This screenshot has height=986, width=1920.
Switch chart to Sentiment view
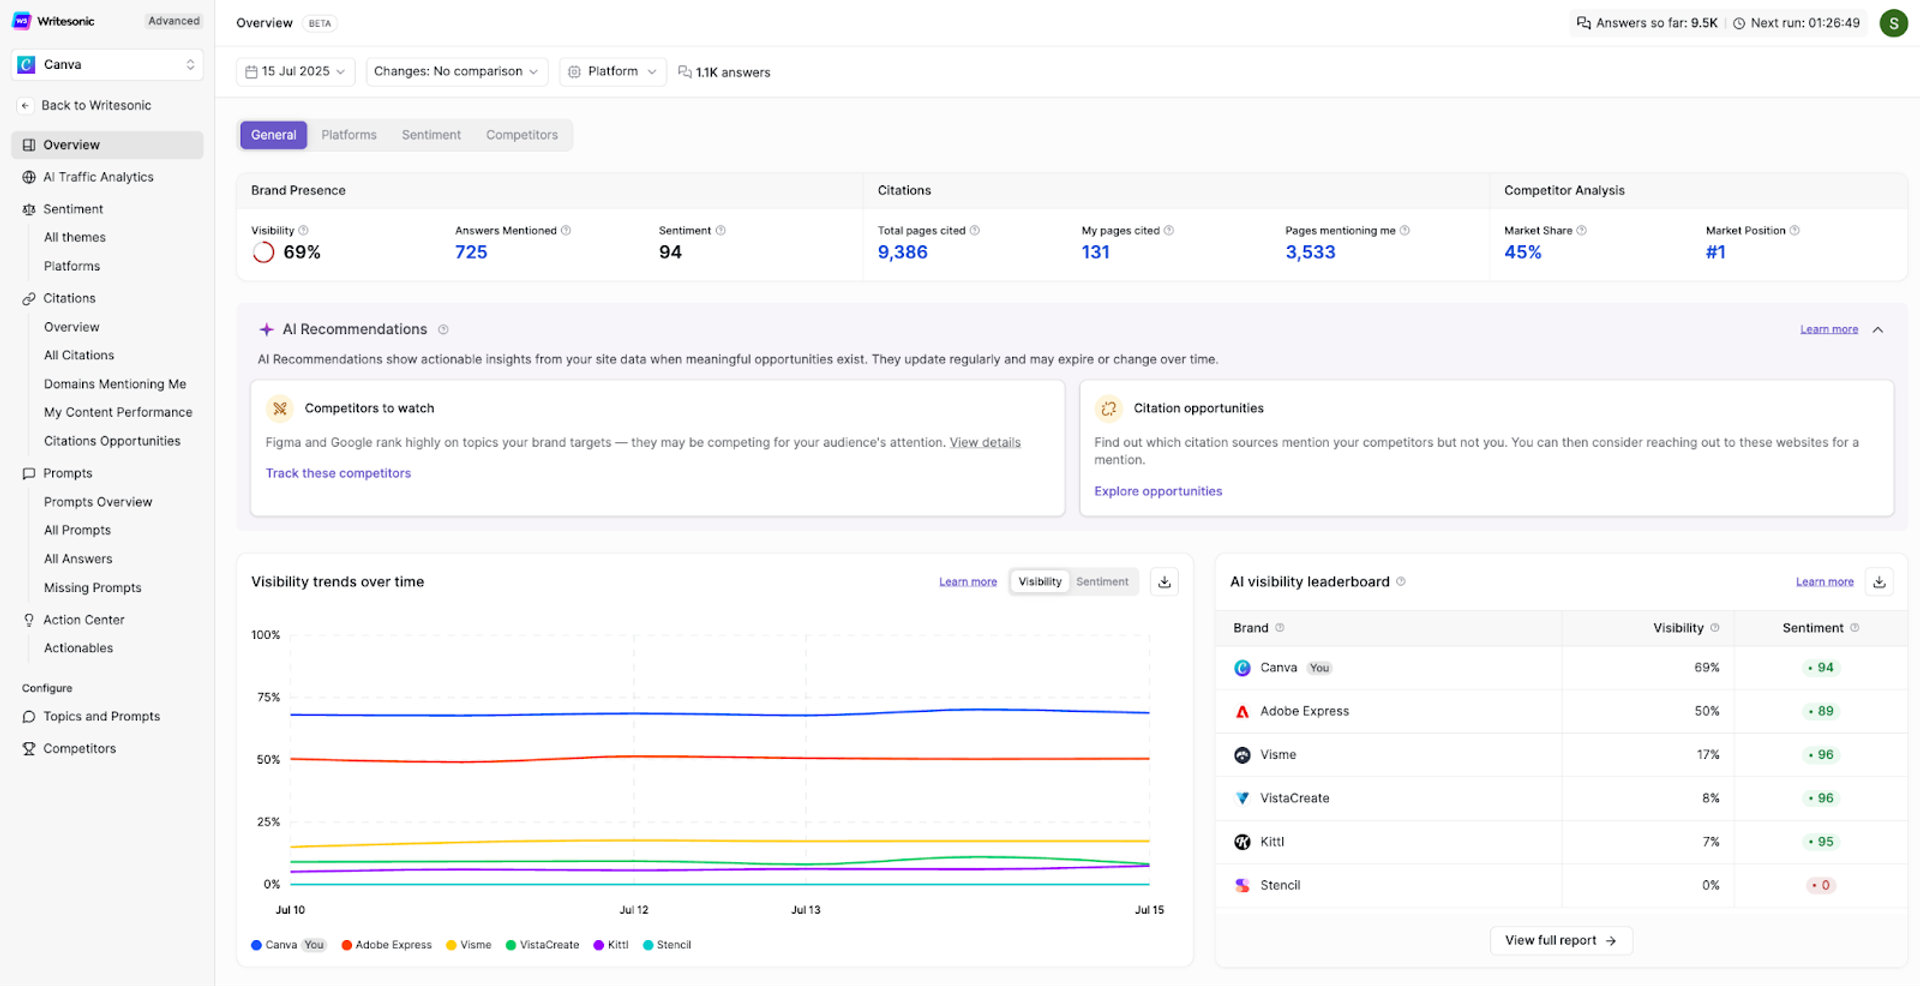tap(1102, 582)
